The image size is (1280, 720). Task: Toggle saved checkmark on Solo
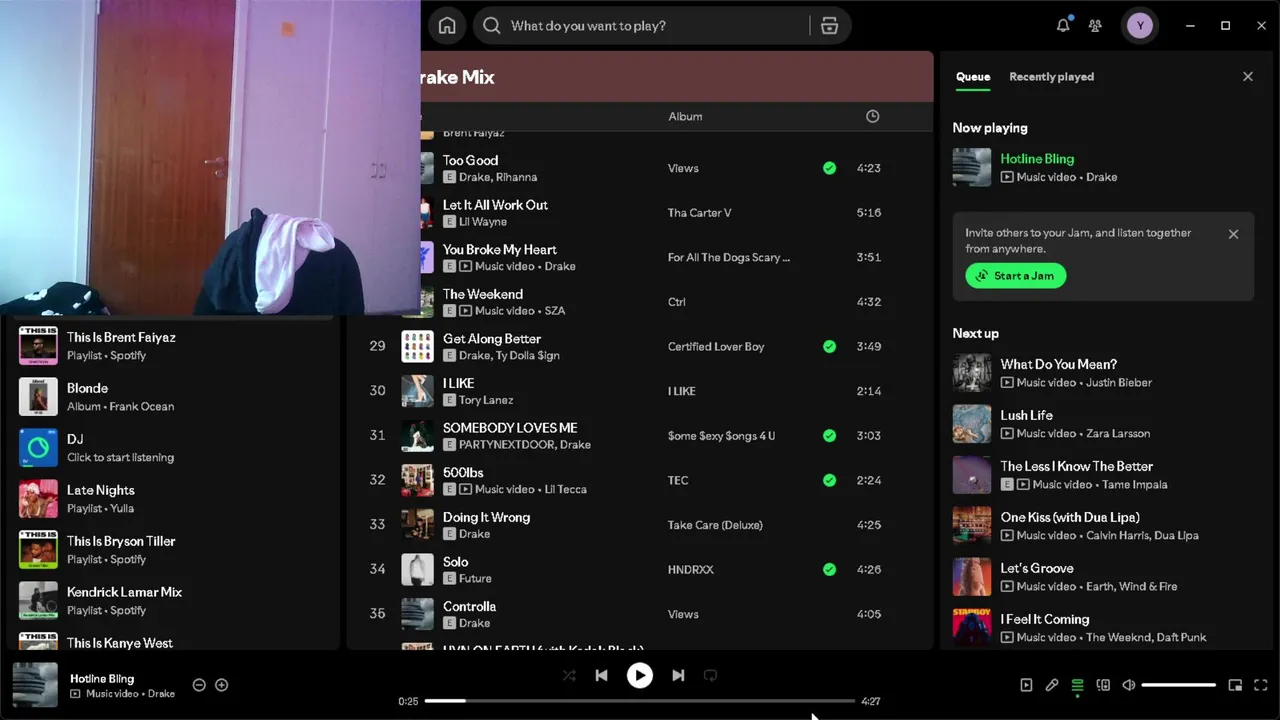pyautogui.click(x=829, y=570)
